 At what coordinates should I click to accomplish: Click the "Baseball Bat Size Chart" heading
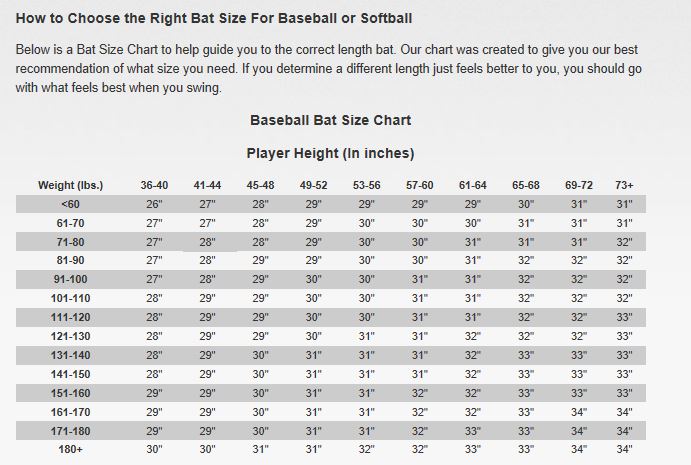tap(330, 121)
